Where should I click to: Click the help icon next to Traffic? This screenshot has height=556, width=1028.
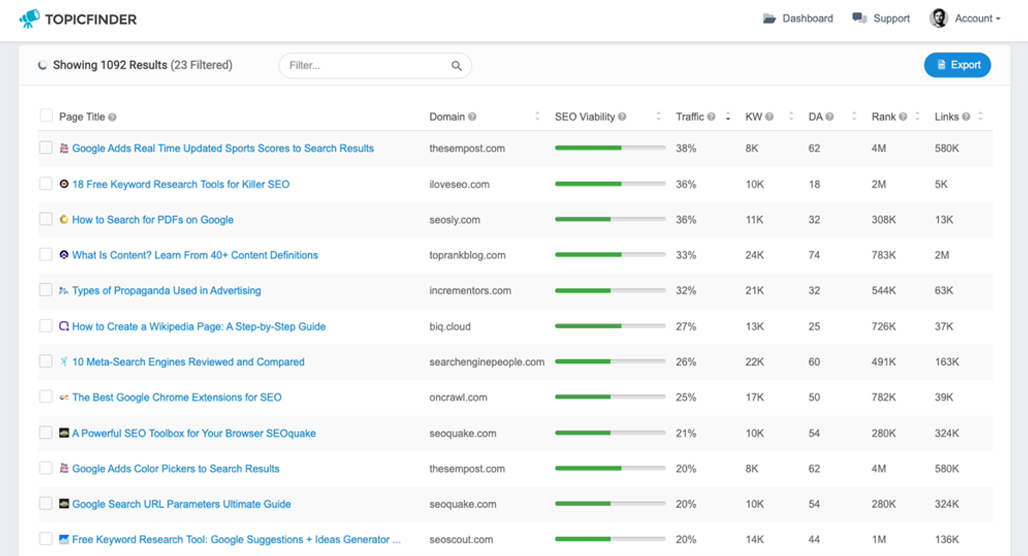click(x=711, y=117)
